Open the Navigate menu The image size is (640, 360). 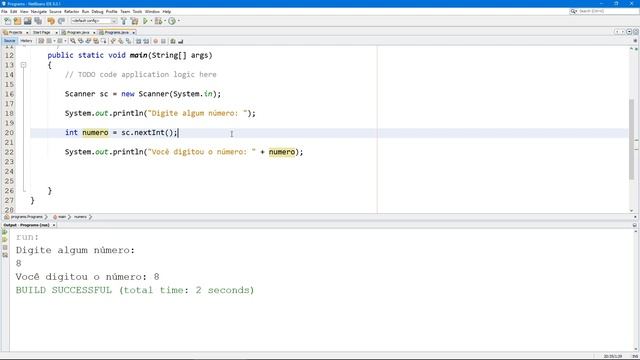click(x=39, y=11)
